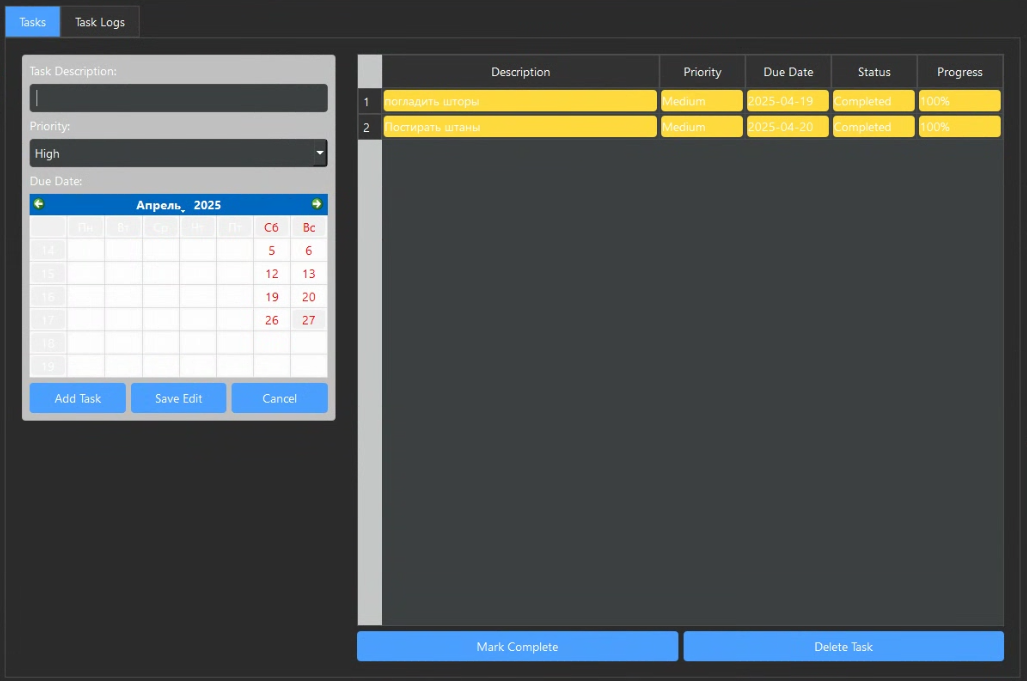This screenshot has height=681, width=1027.
Task: Switch to the Task Logs tab
Action: (100, 22)
